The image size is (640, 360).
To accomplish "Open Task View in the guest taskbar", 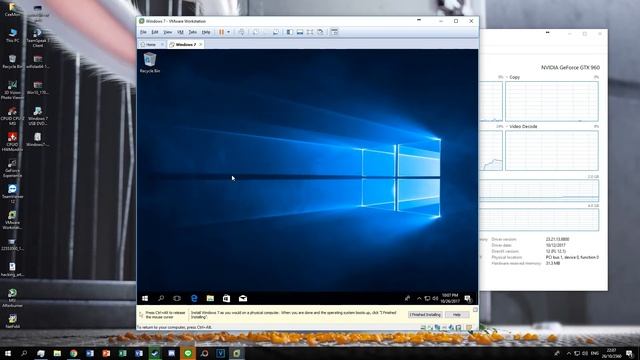I will [177, 298].
